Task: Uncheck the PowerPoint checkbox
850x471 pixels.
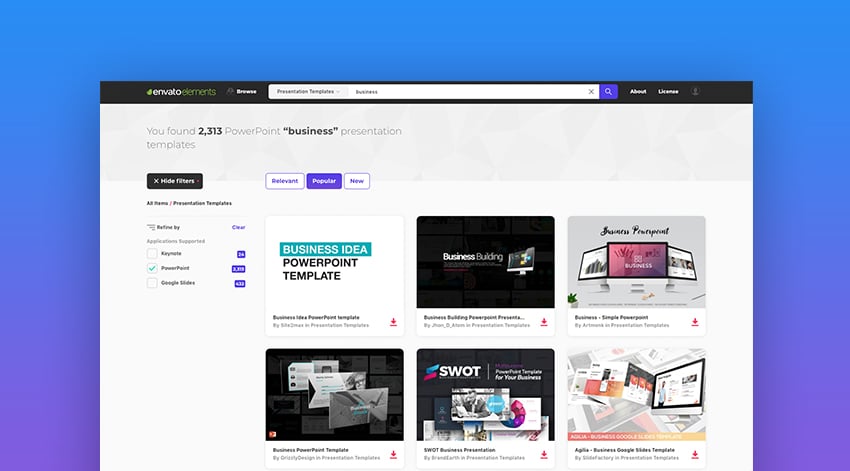Action: pyautogui.click(x=152, y=268)
